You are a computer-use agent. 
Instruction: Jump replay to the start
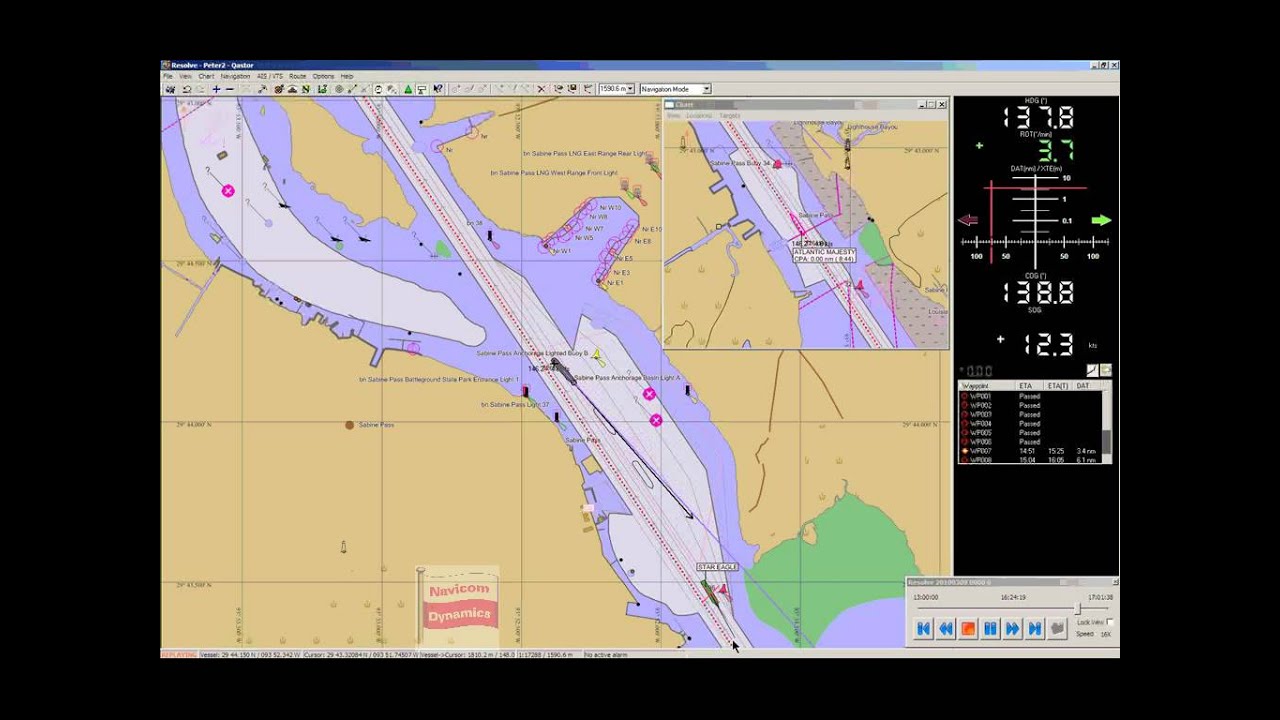(923, 628)
